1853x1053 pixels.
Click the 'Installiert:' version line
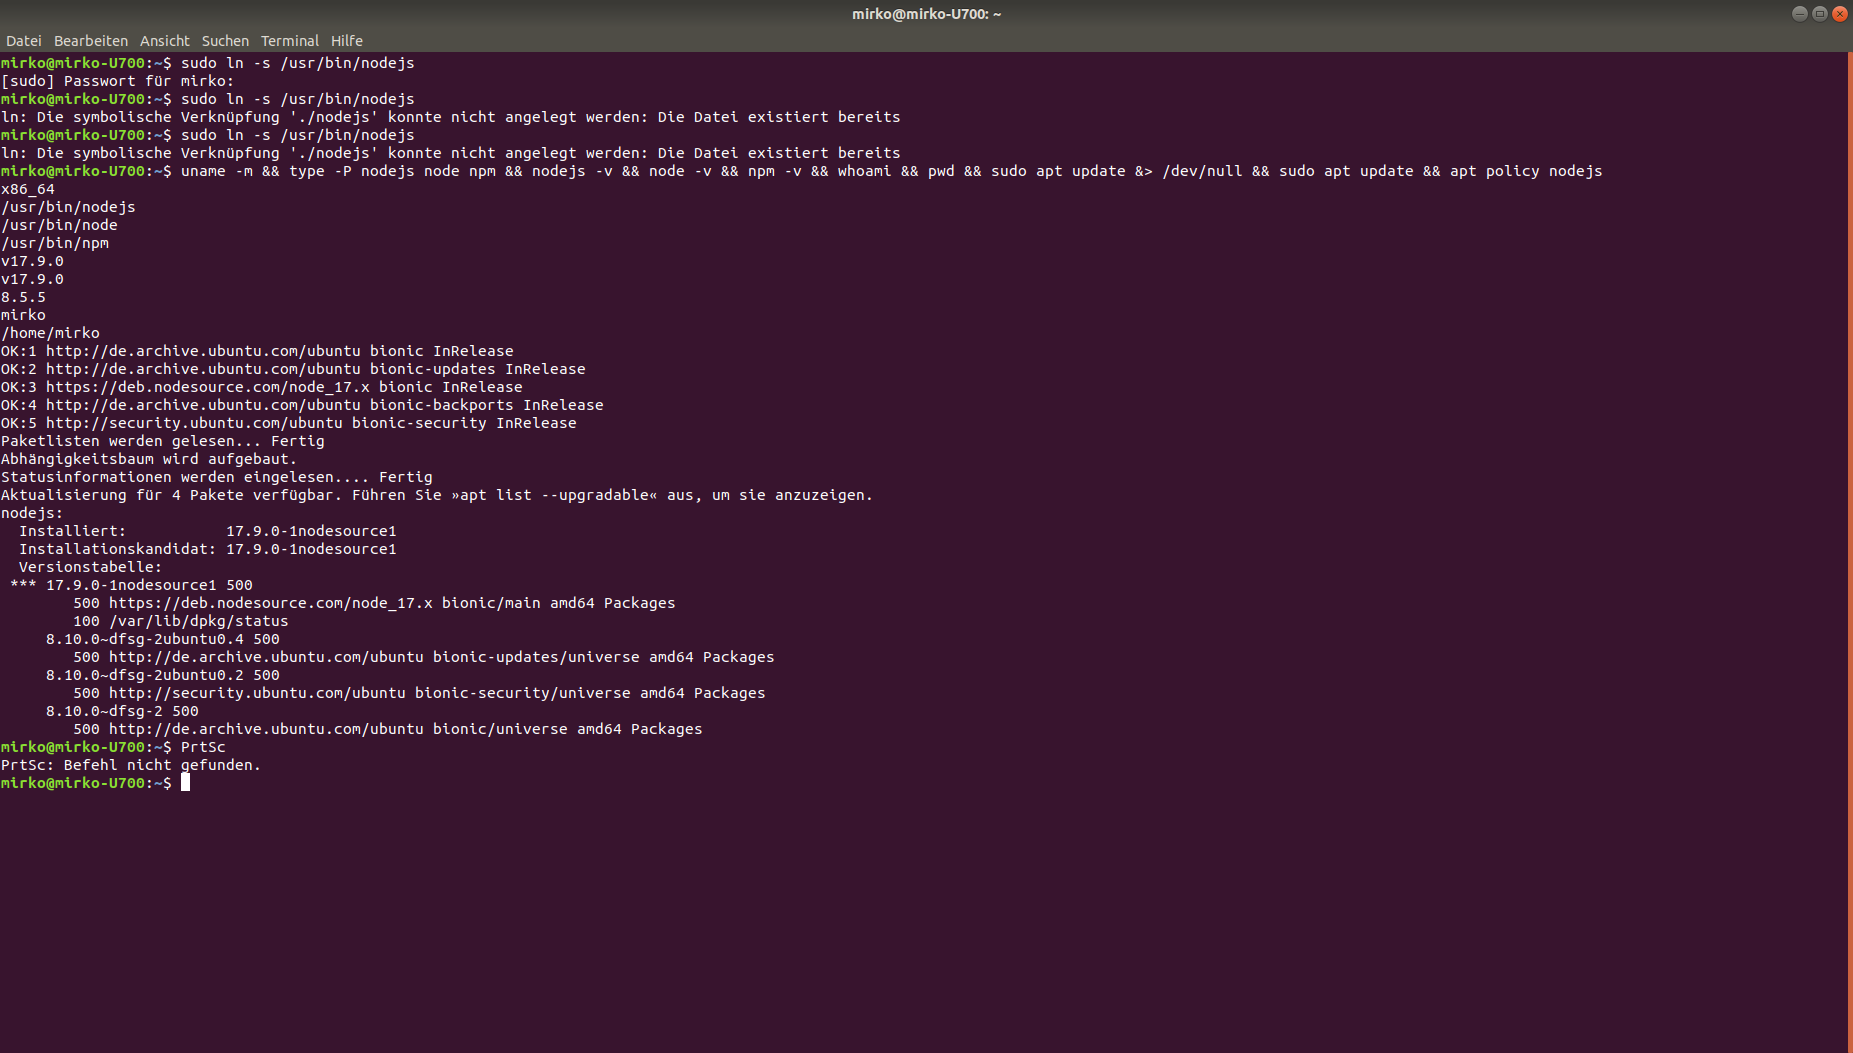tap(208, 531)
